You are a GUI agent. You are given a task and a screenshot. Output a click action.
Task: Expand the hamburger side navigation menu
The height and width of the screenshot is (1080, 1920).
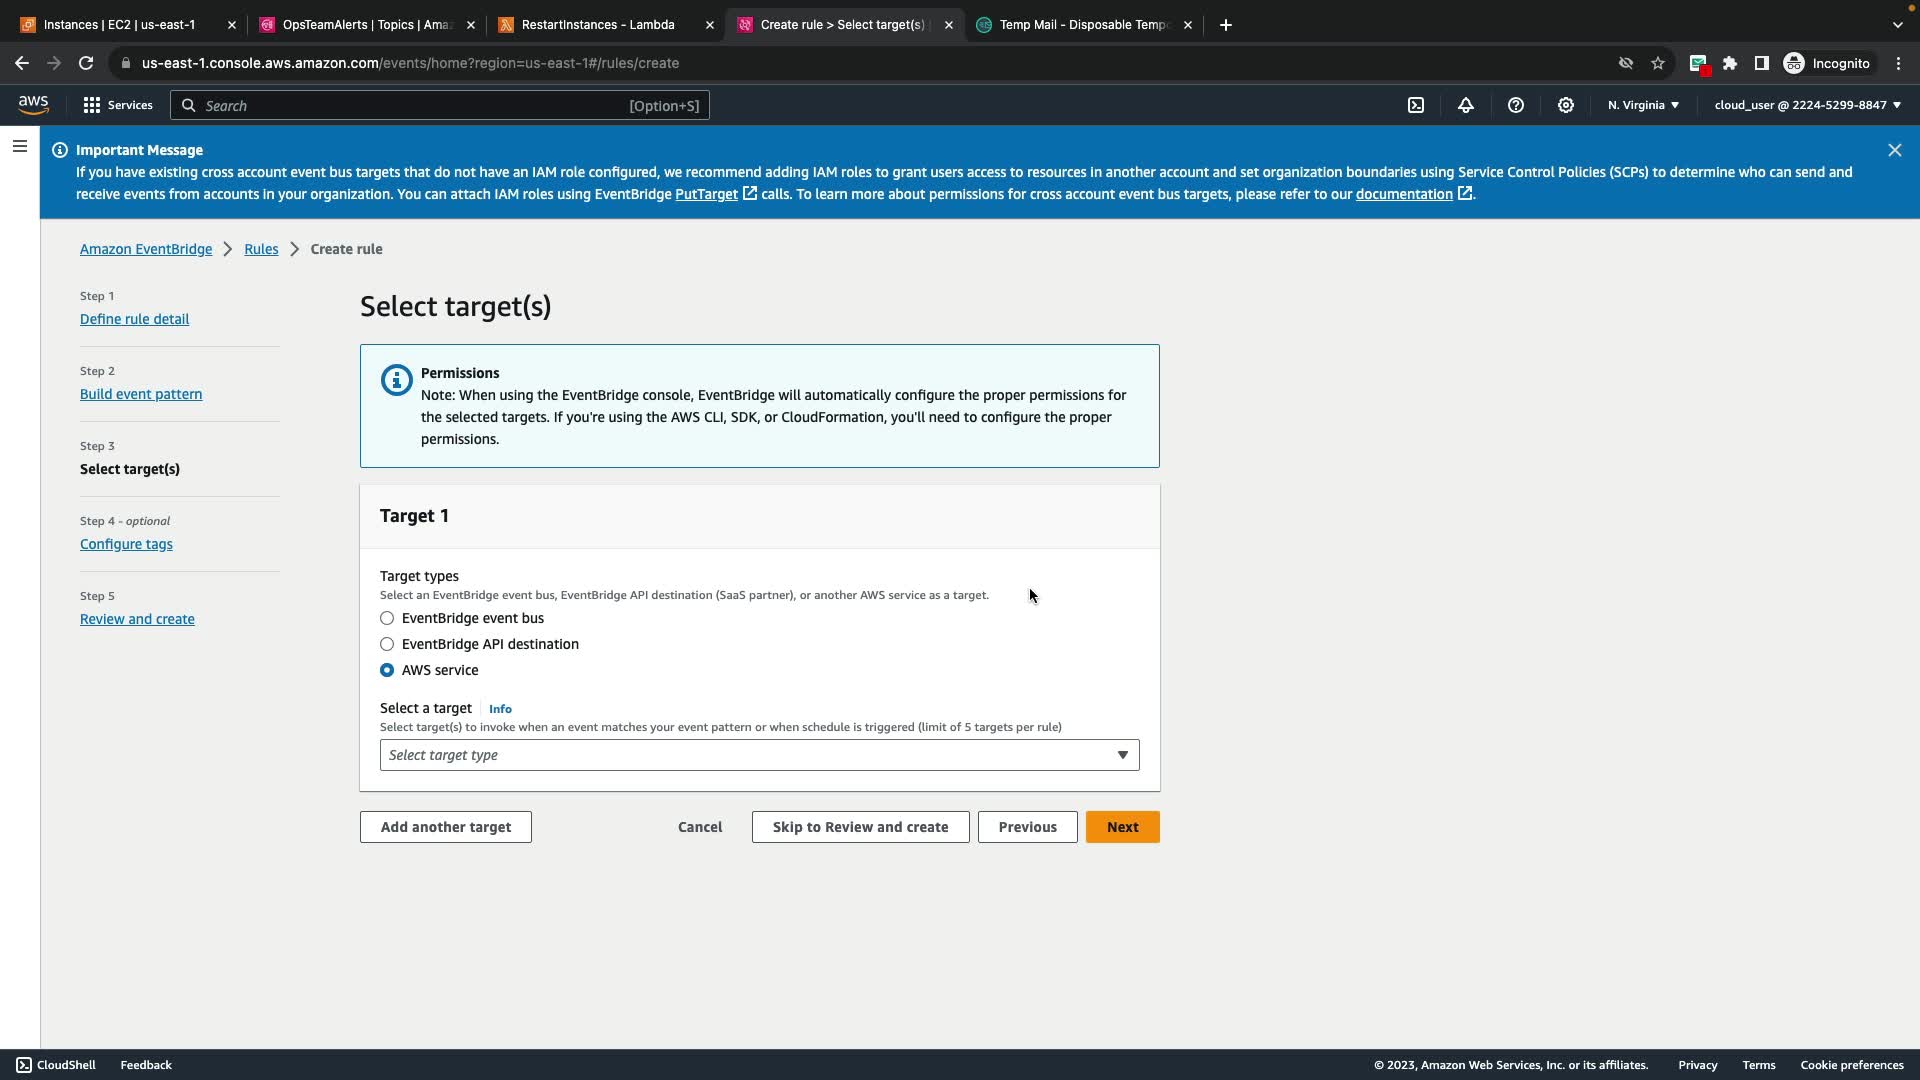[x=20, y=147]
